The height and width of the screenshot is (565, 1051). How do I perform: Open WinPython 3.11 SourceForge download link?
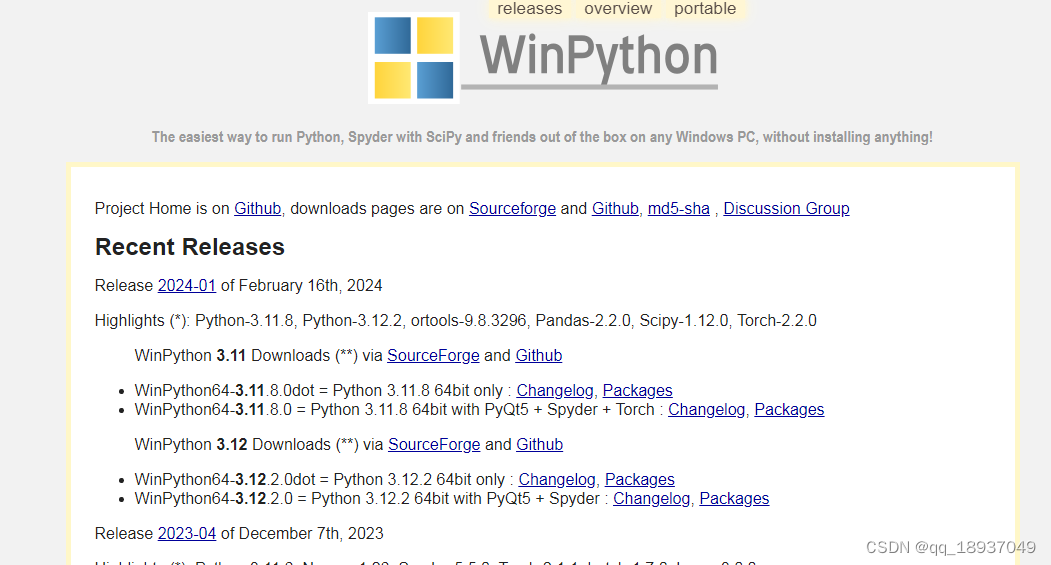point(433,355)
